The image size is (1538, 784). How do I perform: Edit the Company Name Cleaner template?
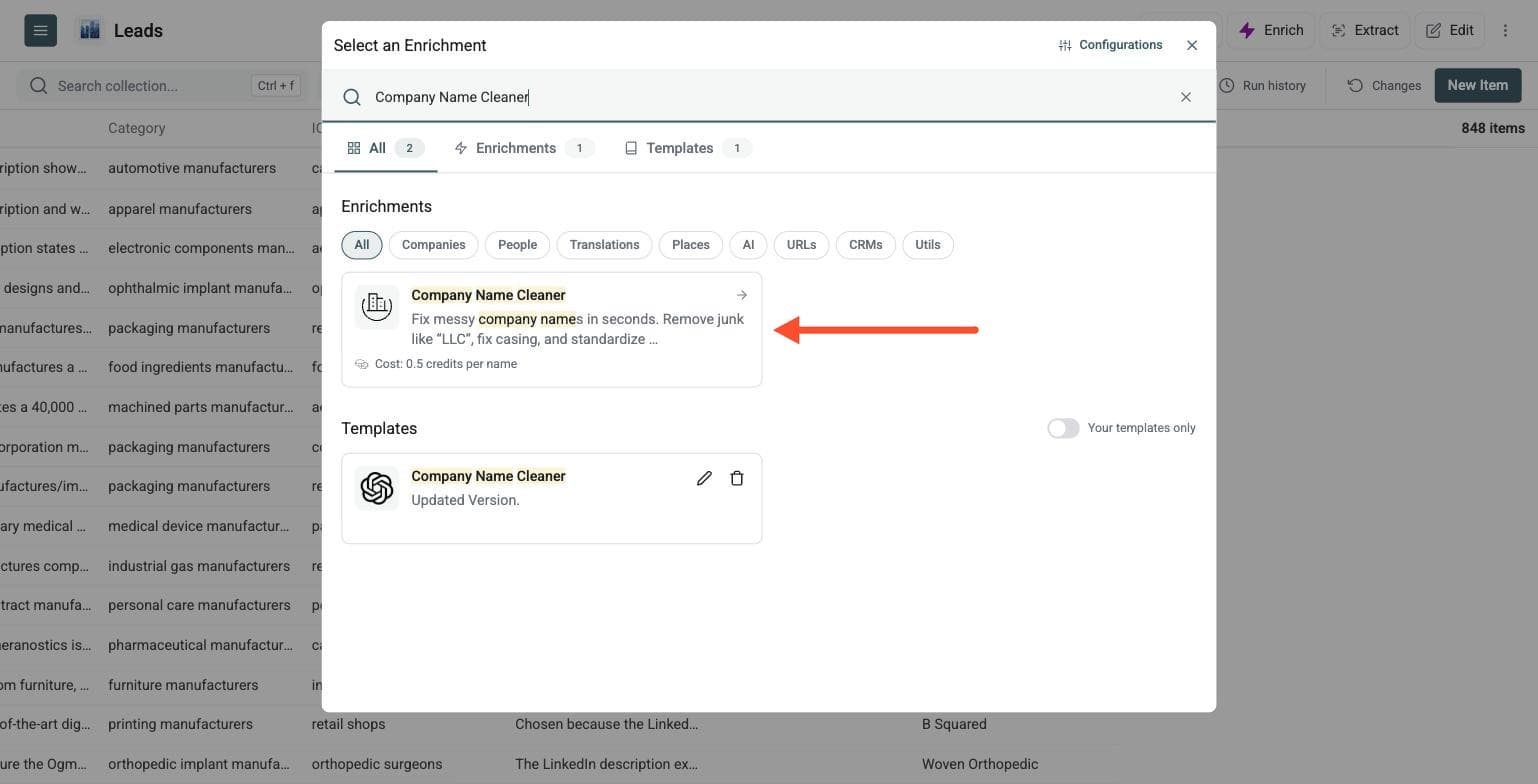tap(704, 478)
